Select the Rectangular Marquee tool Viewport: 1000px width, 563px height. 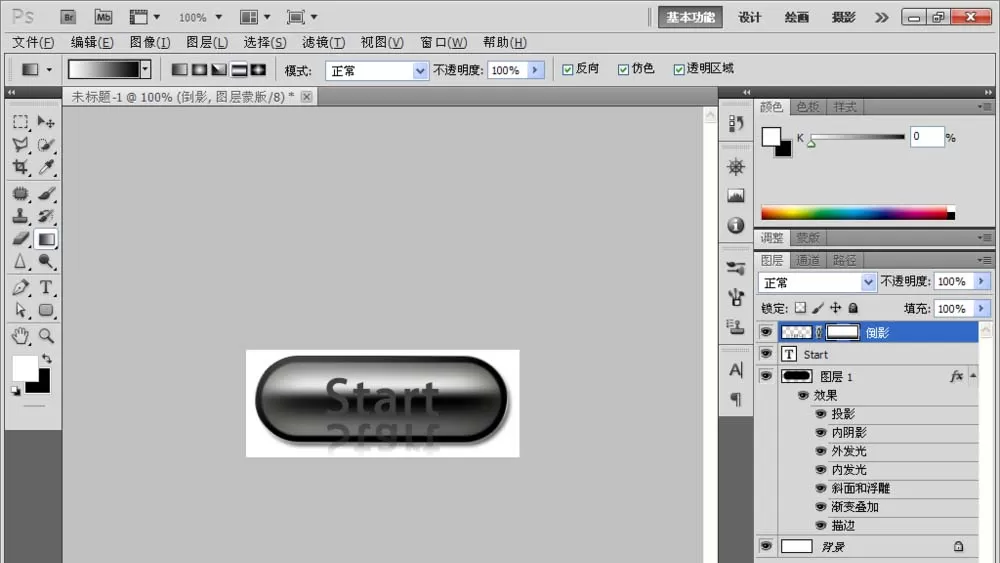tap(20, 122)
